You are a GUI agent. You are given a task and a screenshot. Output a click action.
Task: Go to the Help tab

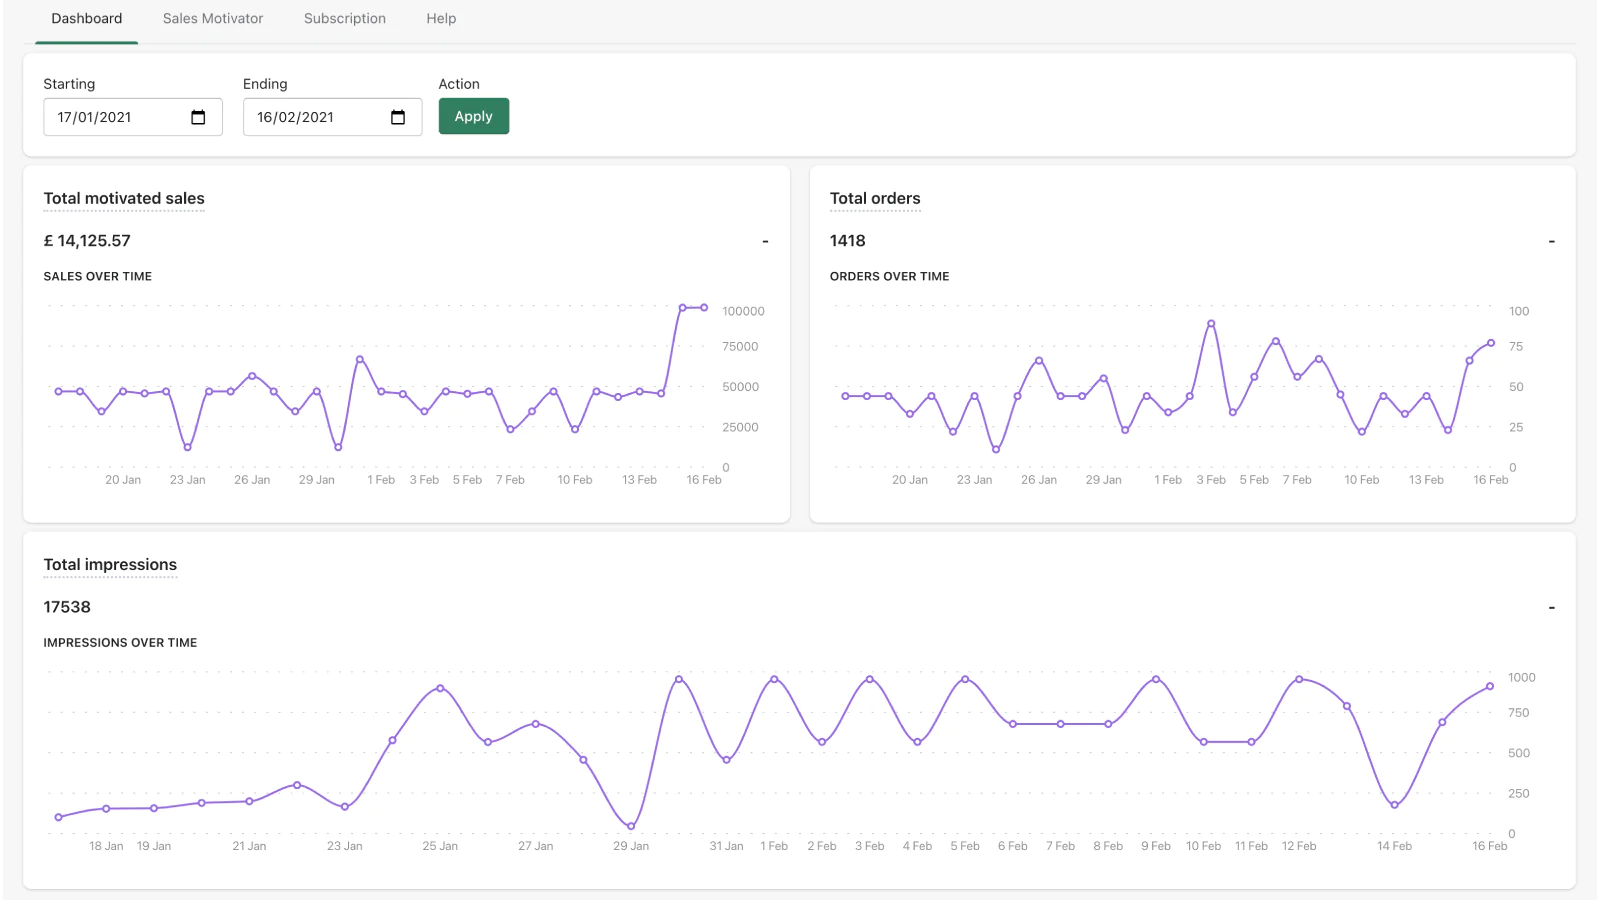[441, 18]
